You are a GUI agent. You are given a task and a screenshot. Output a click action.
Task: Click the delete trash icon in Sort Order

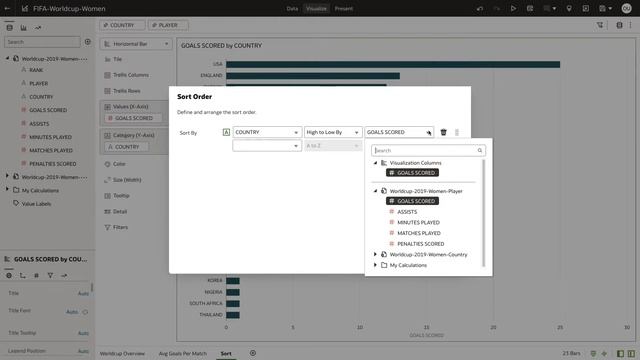click(444, 132)
